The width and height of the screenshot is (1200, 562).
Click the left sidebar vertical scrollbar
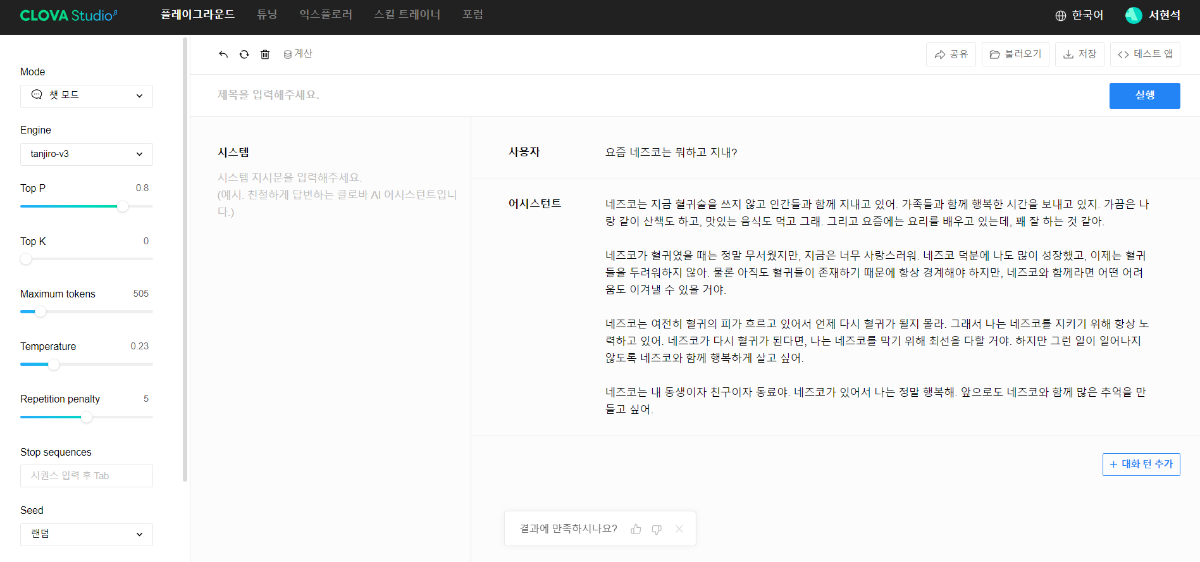[x=185, y=260]
